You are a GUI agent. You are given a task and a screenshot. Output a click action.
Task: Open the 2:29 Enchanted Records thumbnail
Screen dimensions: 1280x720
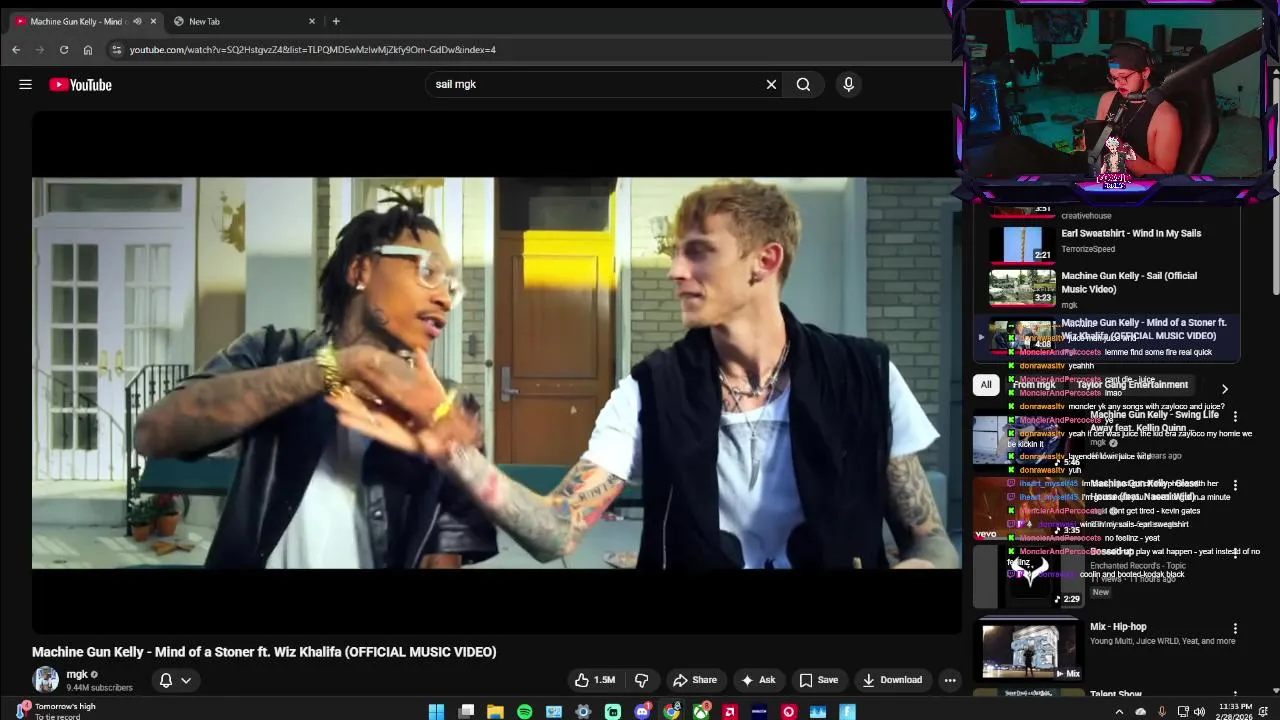tap(1028, 576)
